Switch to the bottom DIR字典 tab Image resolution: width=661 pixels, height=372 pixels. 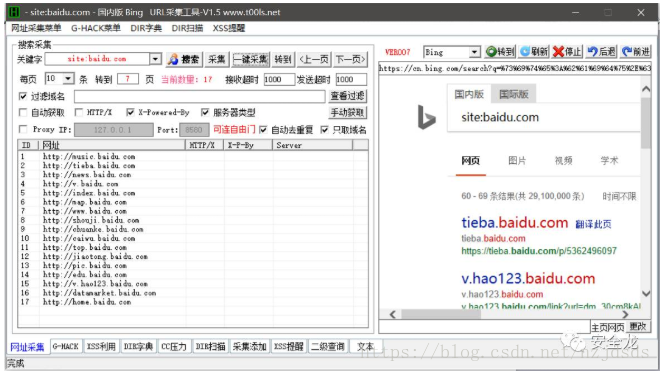[x=138, y=347]
